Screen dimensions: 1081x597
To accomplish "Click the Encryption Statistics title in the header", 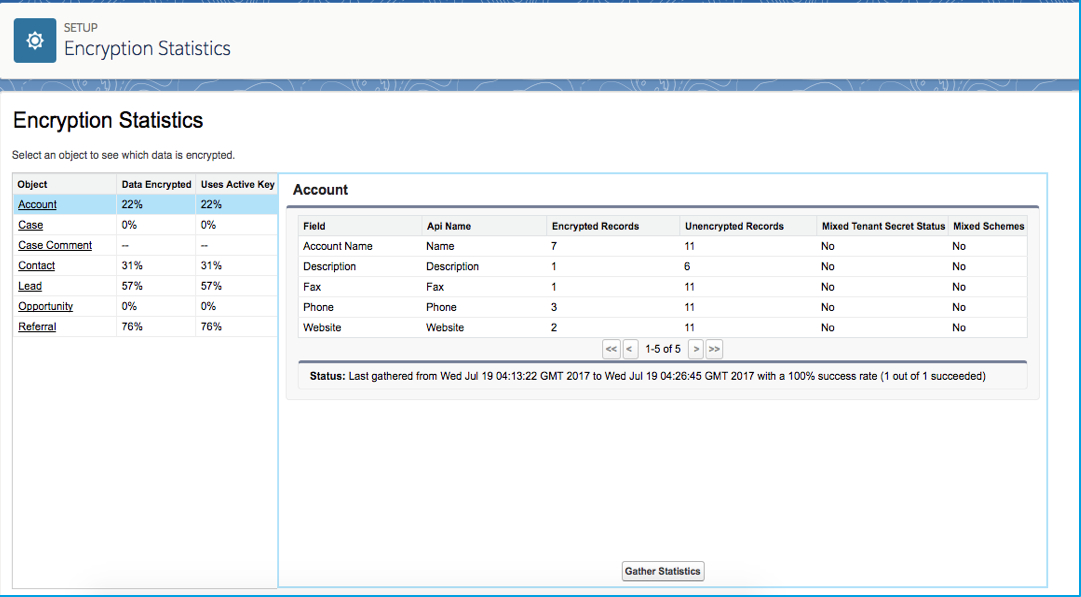I will [x=148, y=48].
